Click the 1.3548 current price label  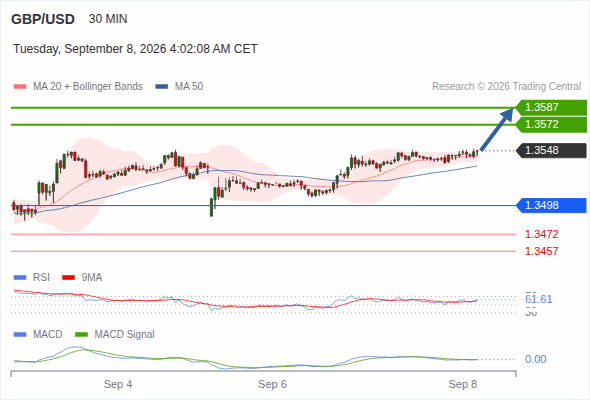(x=551, y=151)
